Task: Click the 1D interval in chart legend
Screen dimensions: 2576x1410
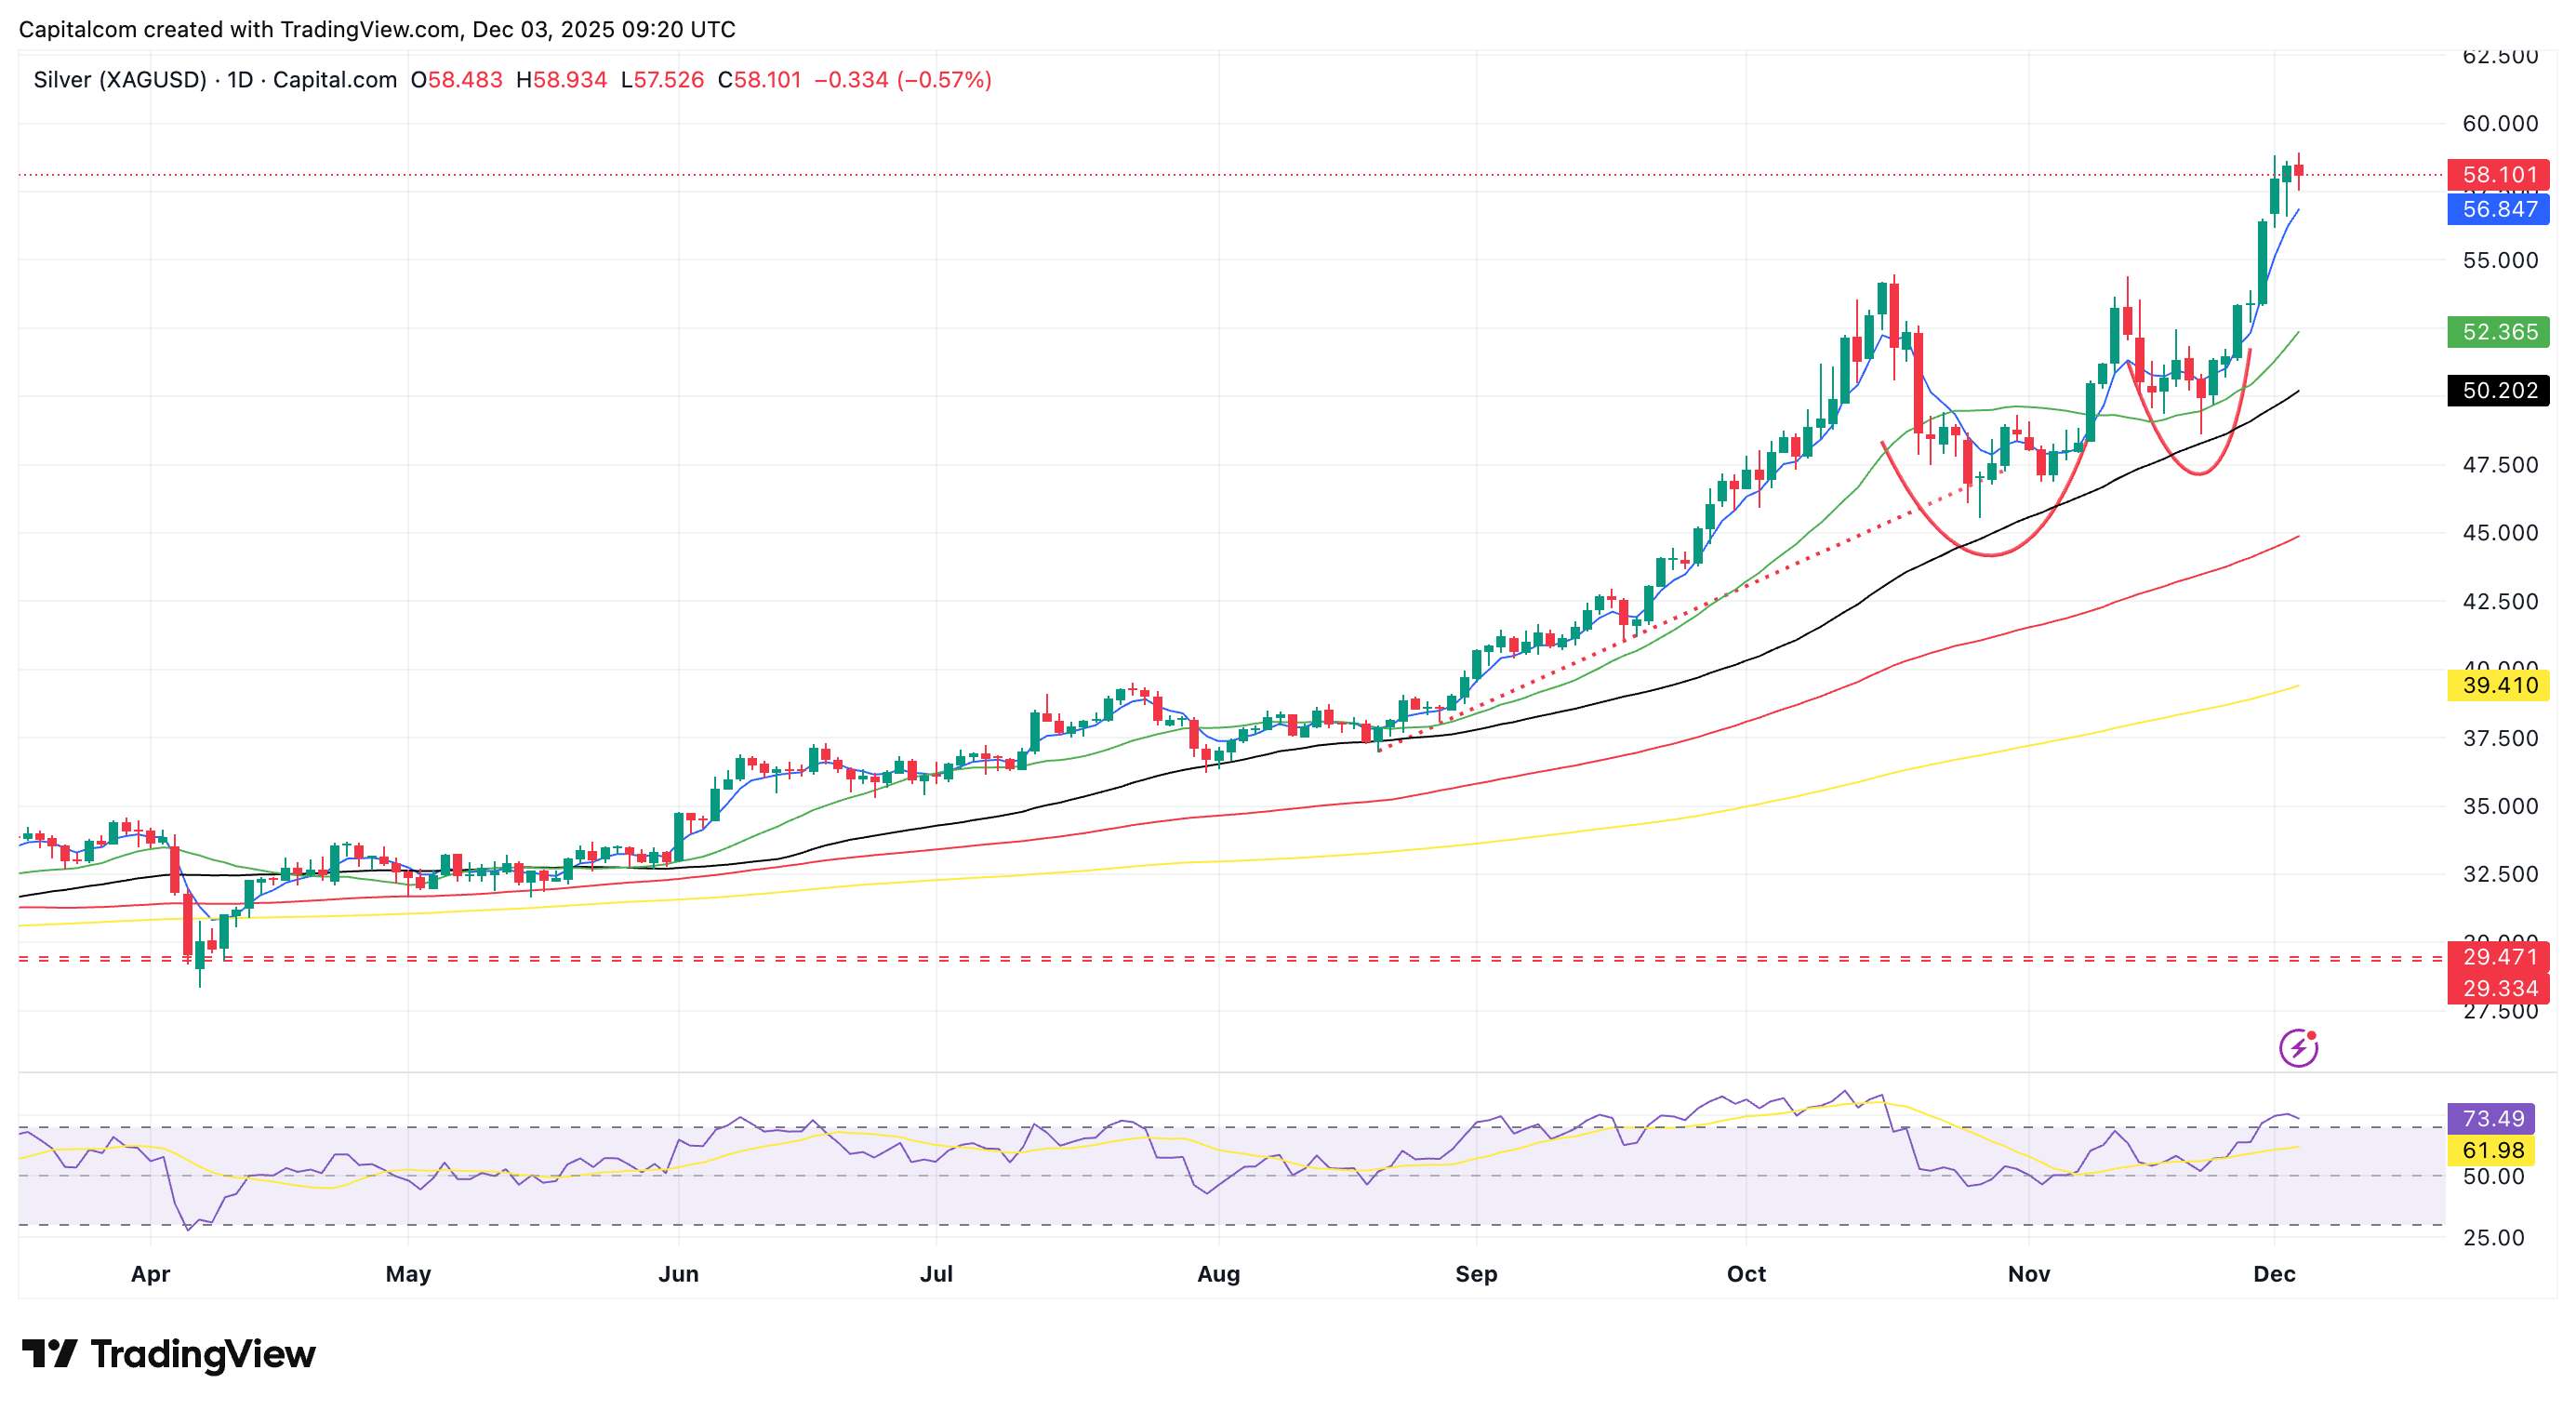Action: coord(240,80)
